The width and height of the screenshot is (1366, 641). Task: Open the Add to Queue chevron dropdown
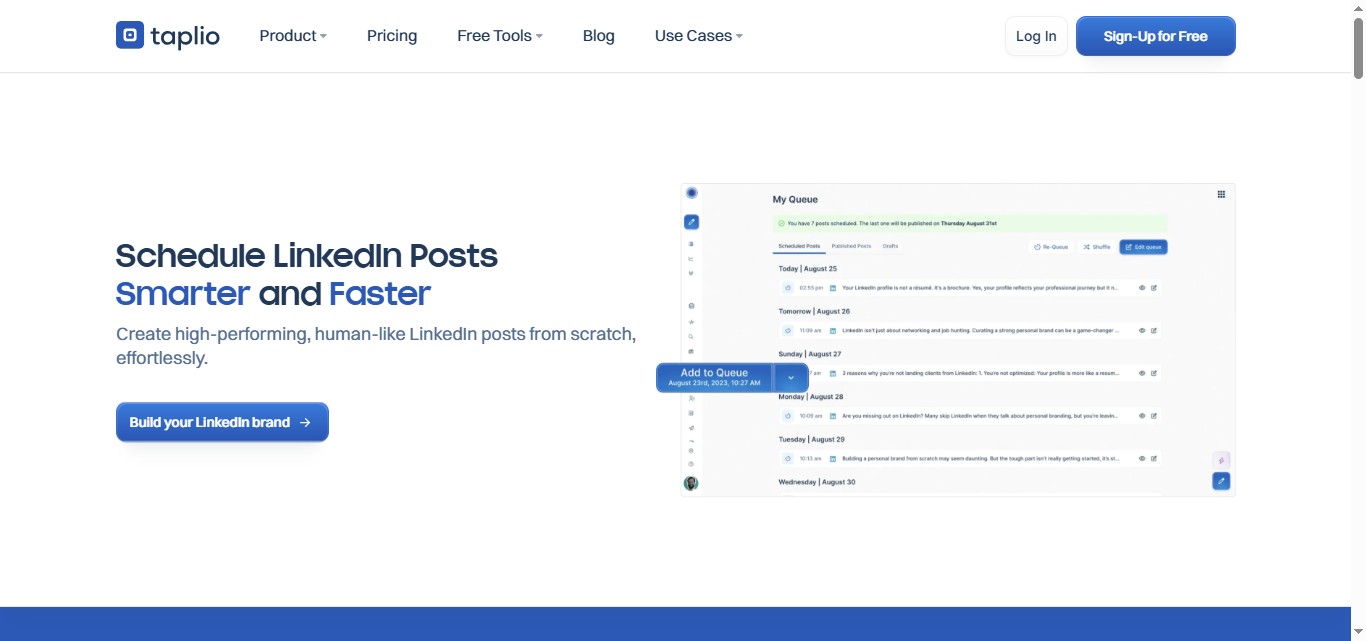point(790,377)
